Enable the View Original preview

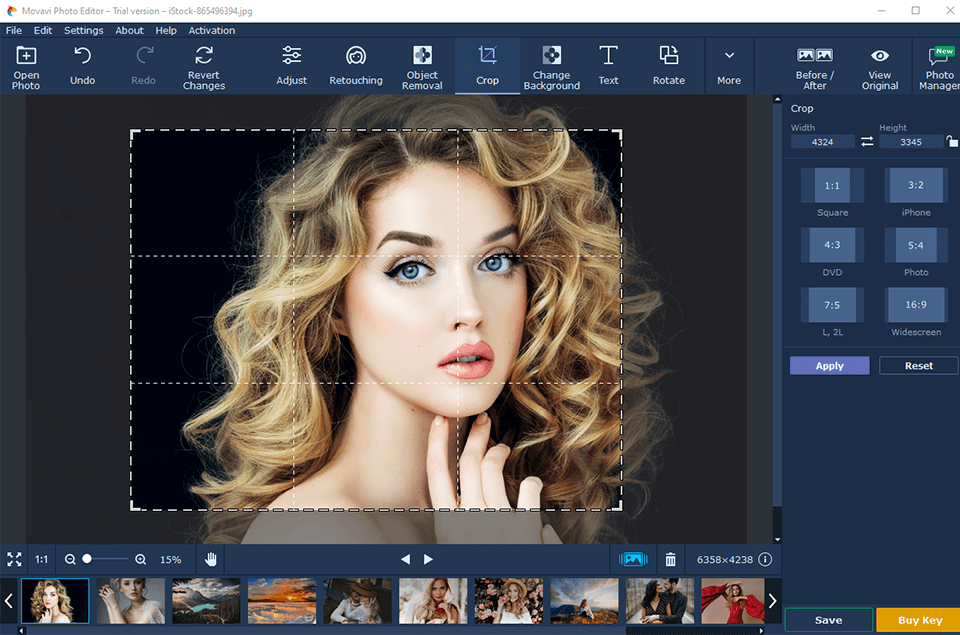(879, 65)
